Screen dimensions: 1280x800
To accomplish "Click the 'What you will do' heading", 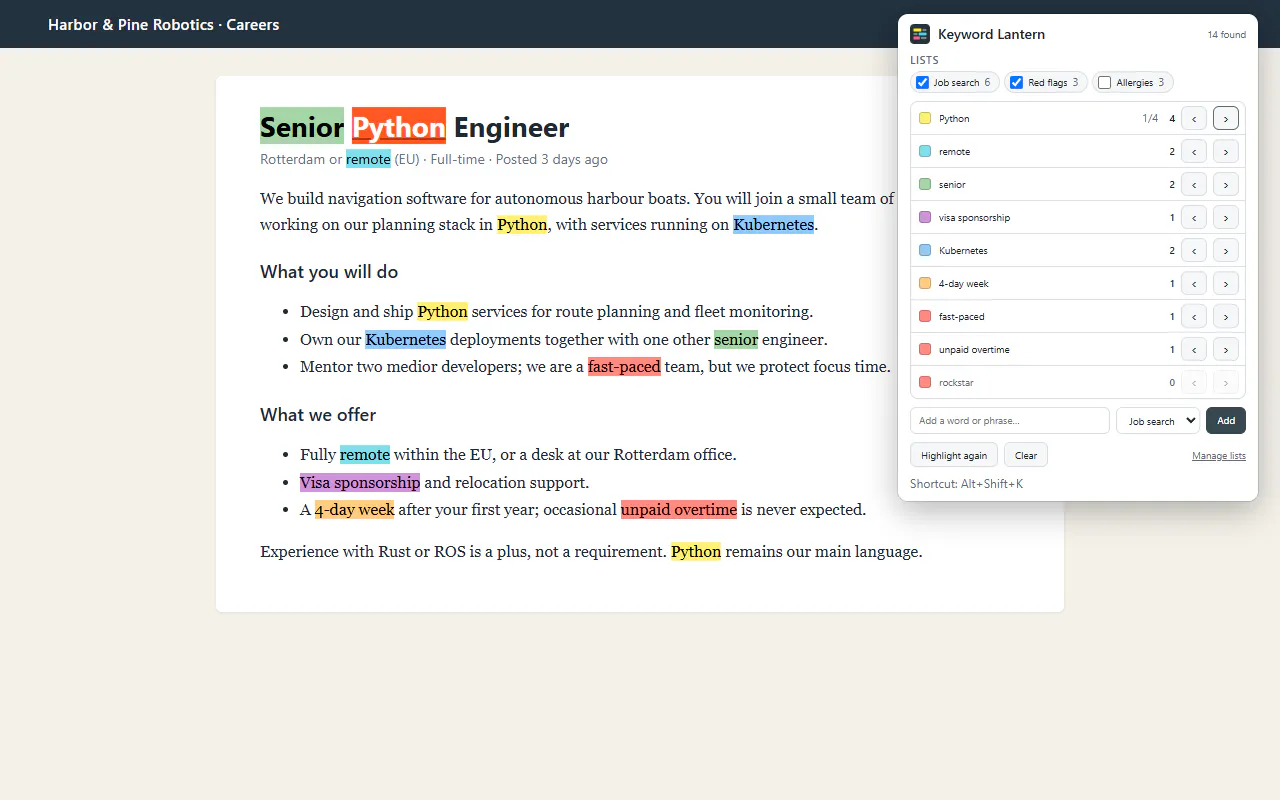I will [329, 272].
